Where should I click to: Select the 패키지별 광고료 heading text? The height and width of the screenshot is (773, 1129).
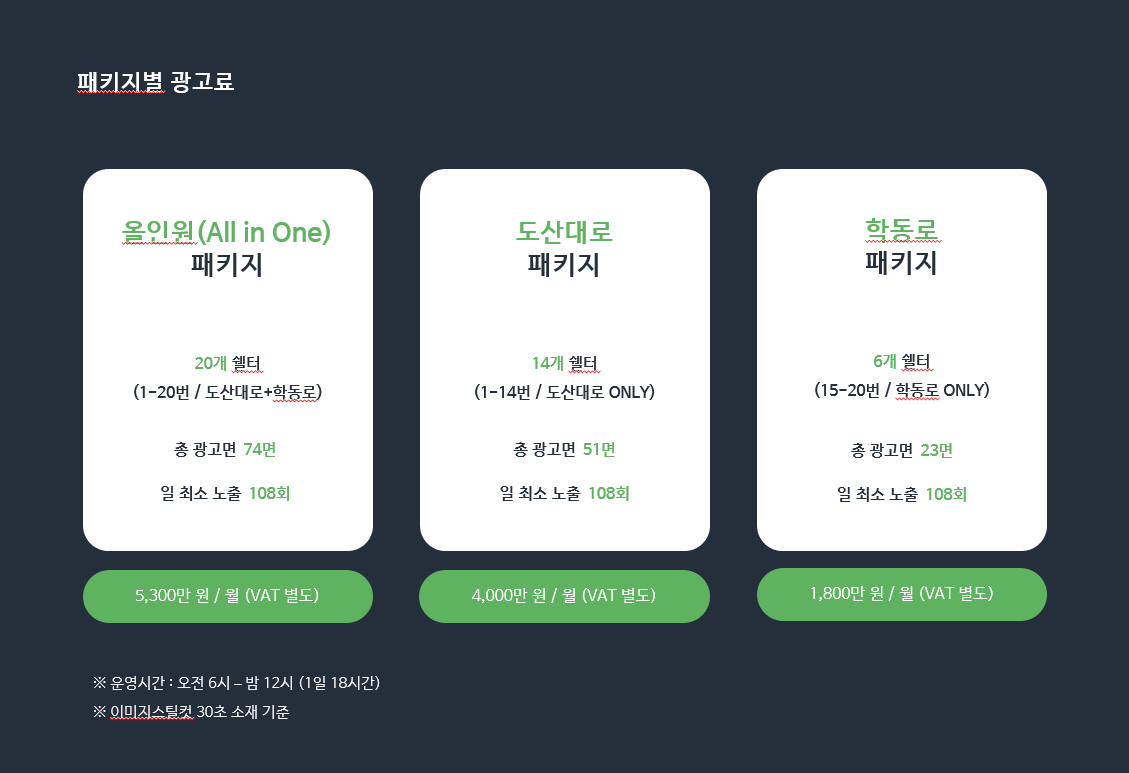pyautogui.click(x=156, y=82)
